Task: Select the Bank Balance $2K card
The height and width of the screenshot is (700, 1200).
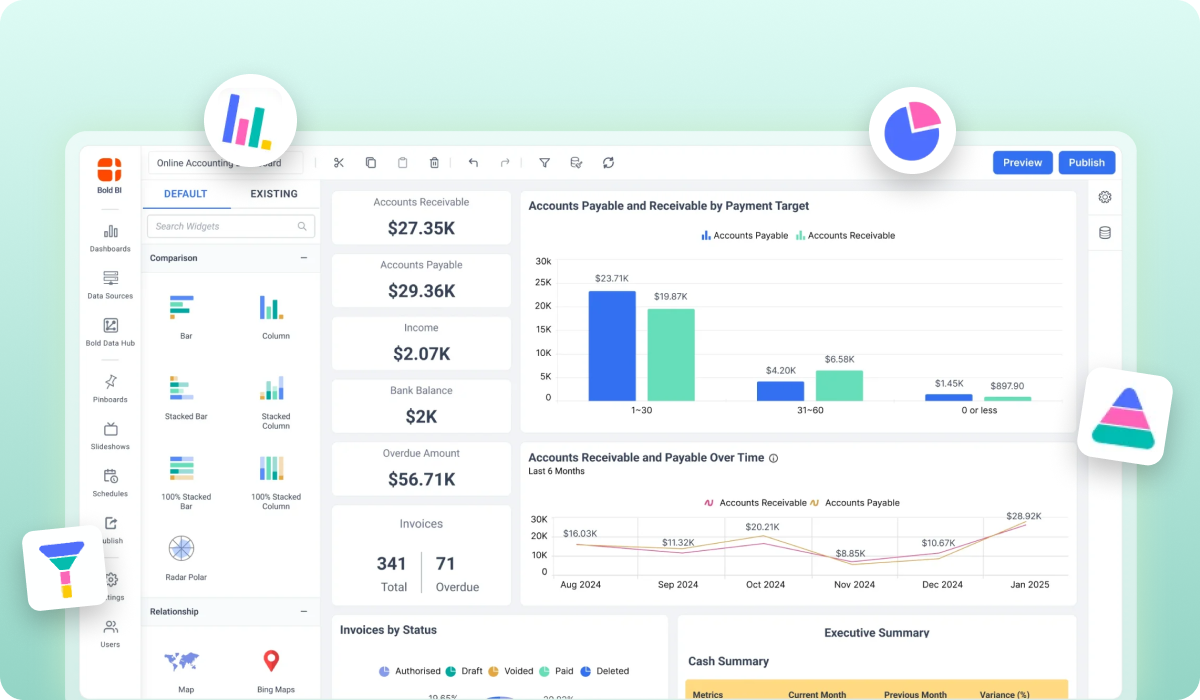Action: click(x=421, y=406)
